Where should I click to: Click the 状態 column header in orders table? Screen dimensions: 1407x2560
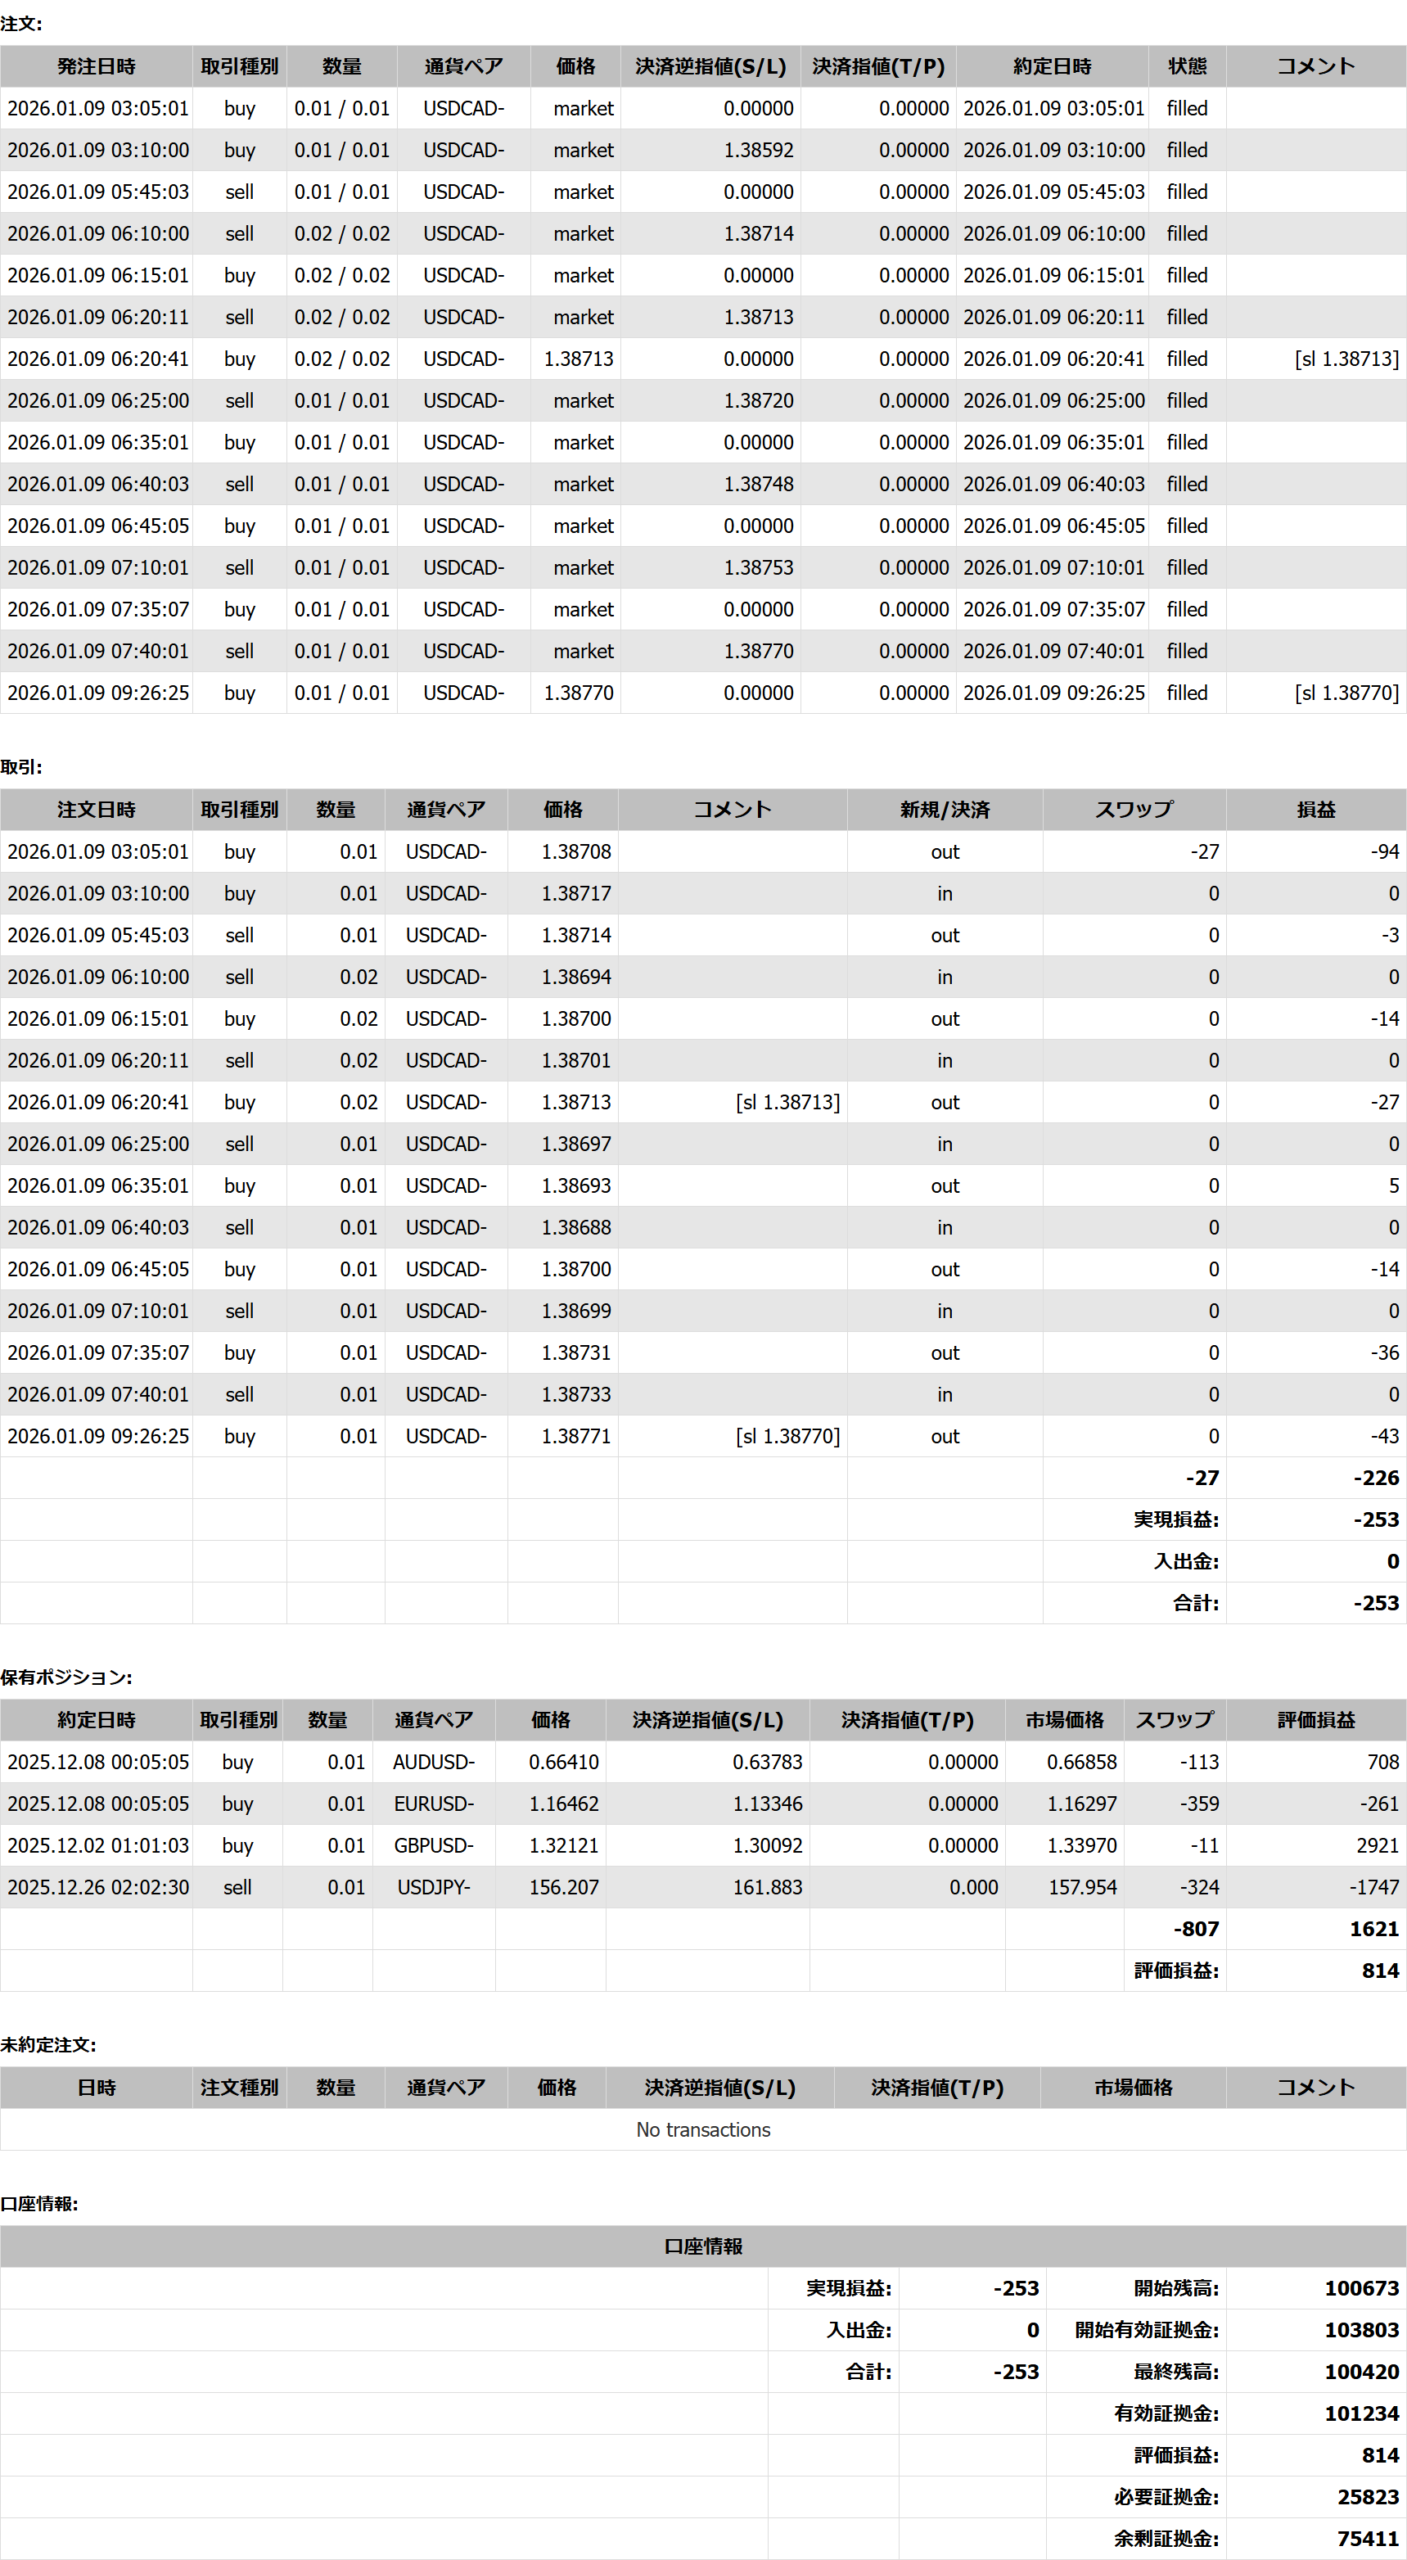coord(1186,66)
